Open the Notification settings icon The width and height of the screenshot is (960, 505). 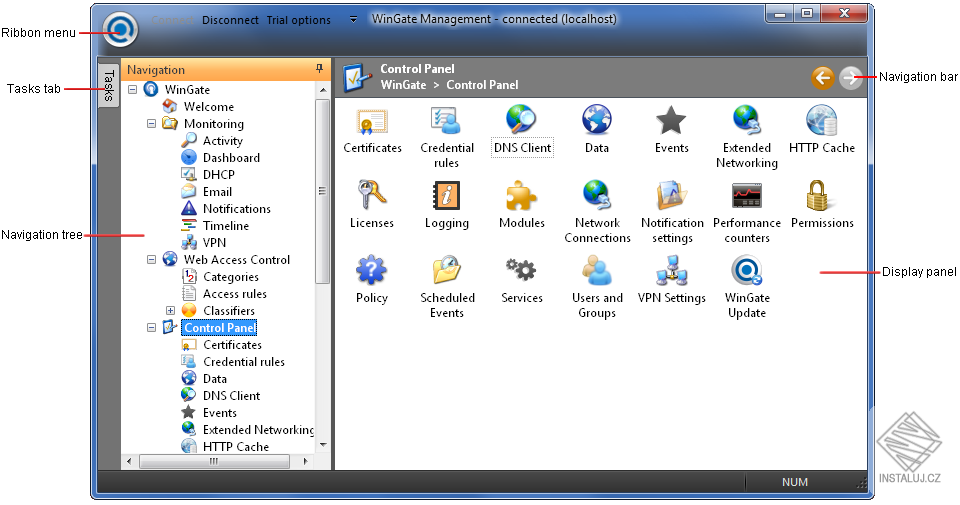671,195
